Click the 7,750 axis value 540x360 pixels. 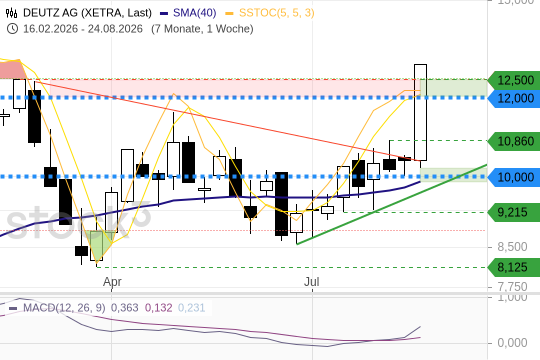512,287
